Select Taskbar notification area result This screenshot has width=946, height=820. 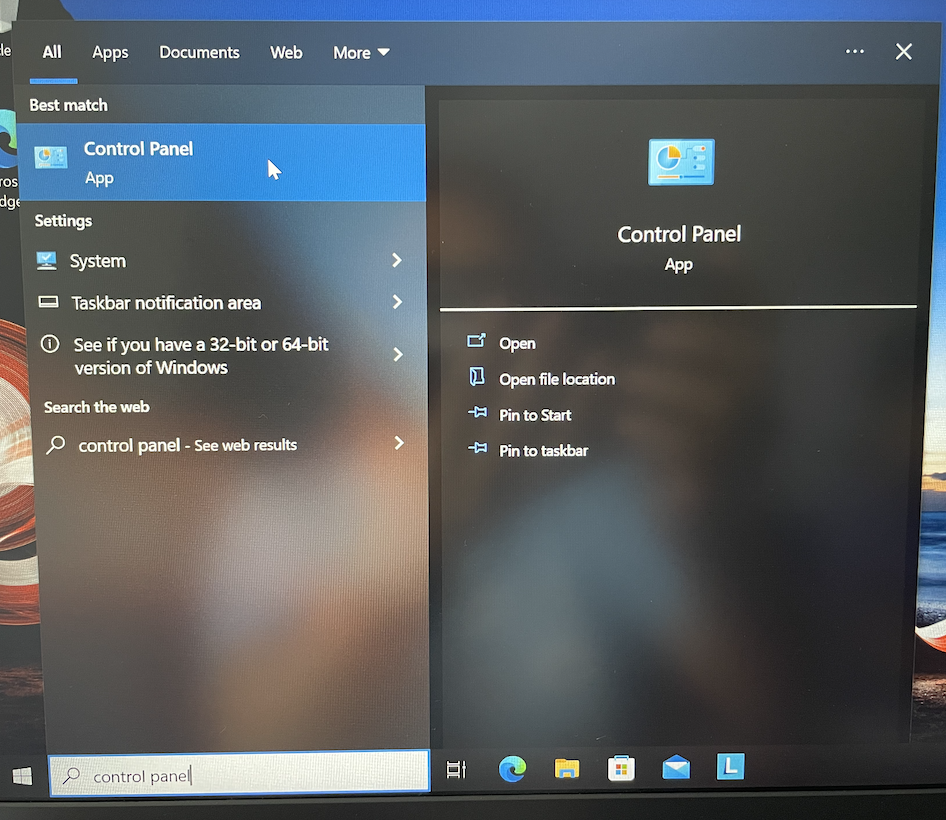[x=221, y=302]
